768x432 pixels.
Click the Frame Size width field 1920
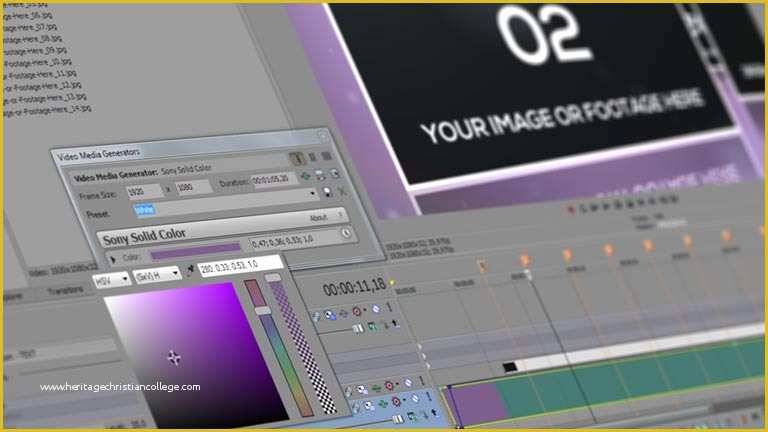pyautogui.click(x=144, y=192)
